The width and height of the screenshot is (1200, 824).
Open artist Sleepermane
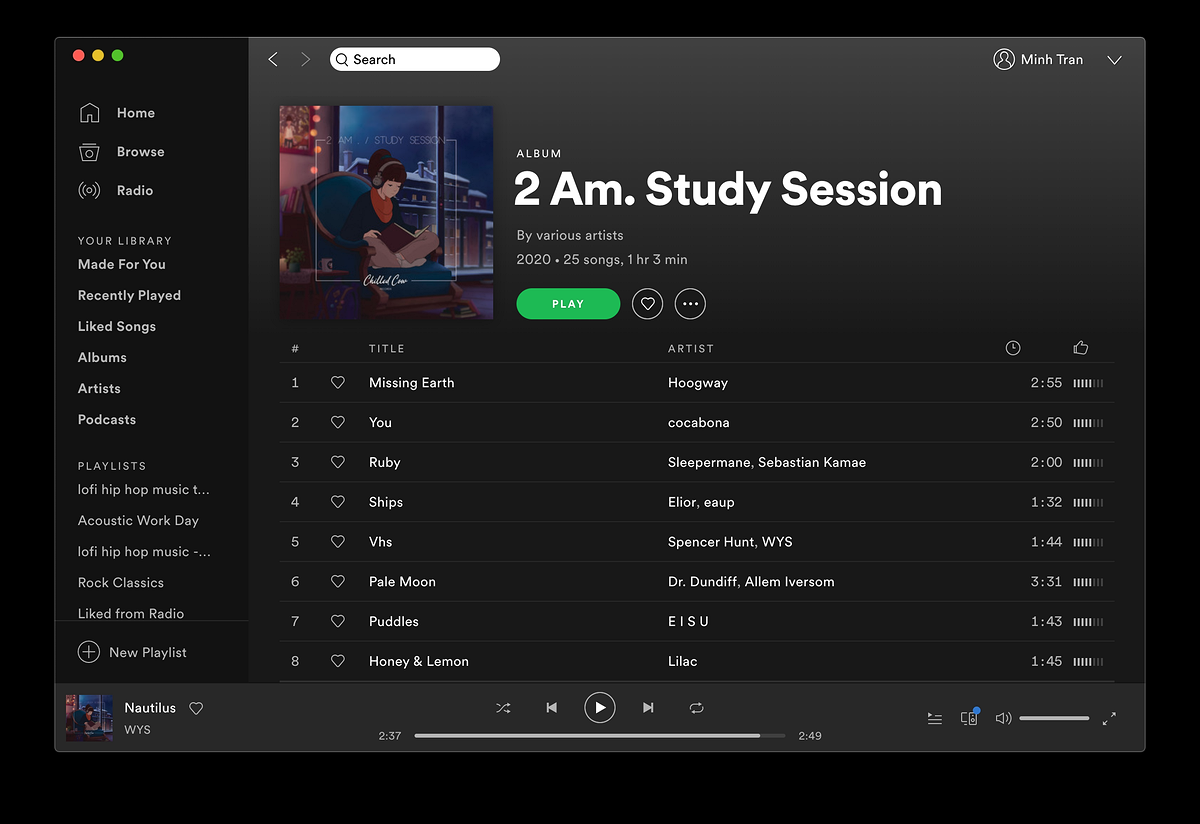click(709, 462)
